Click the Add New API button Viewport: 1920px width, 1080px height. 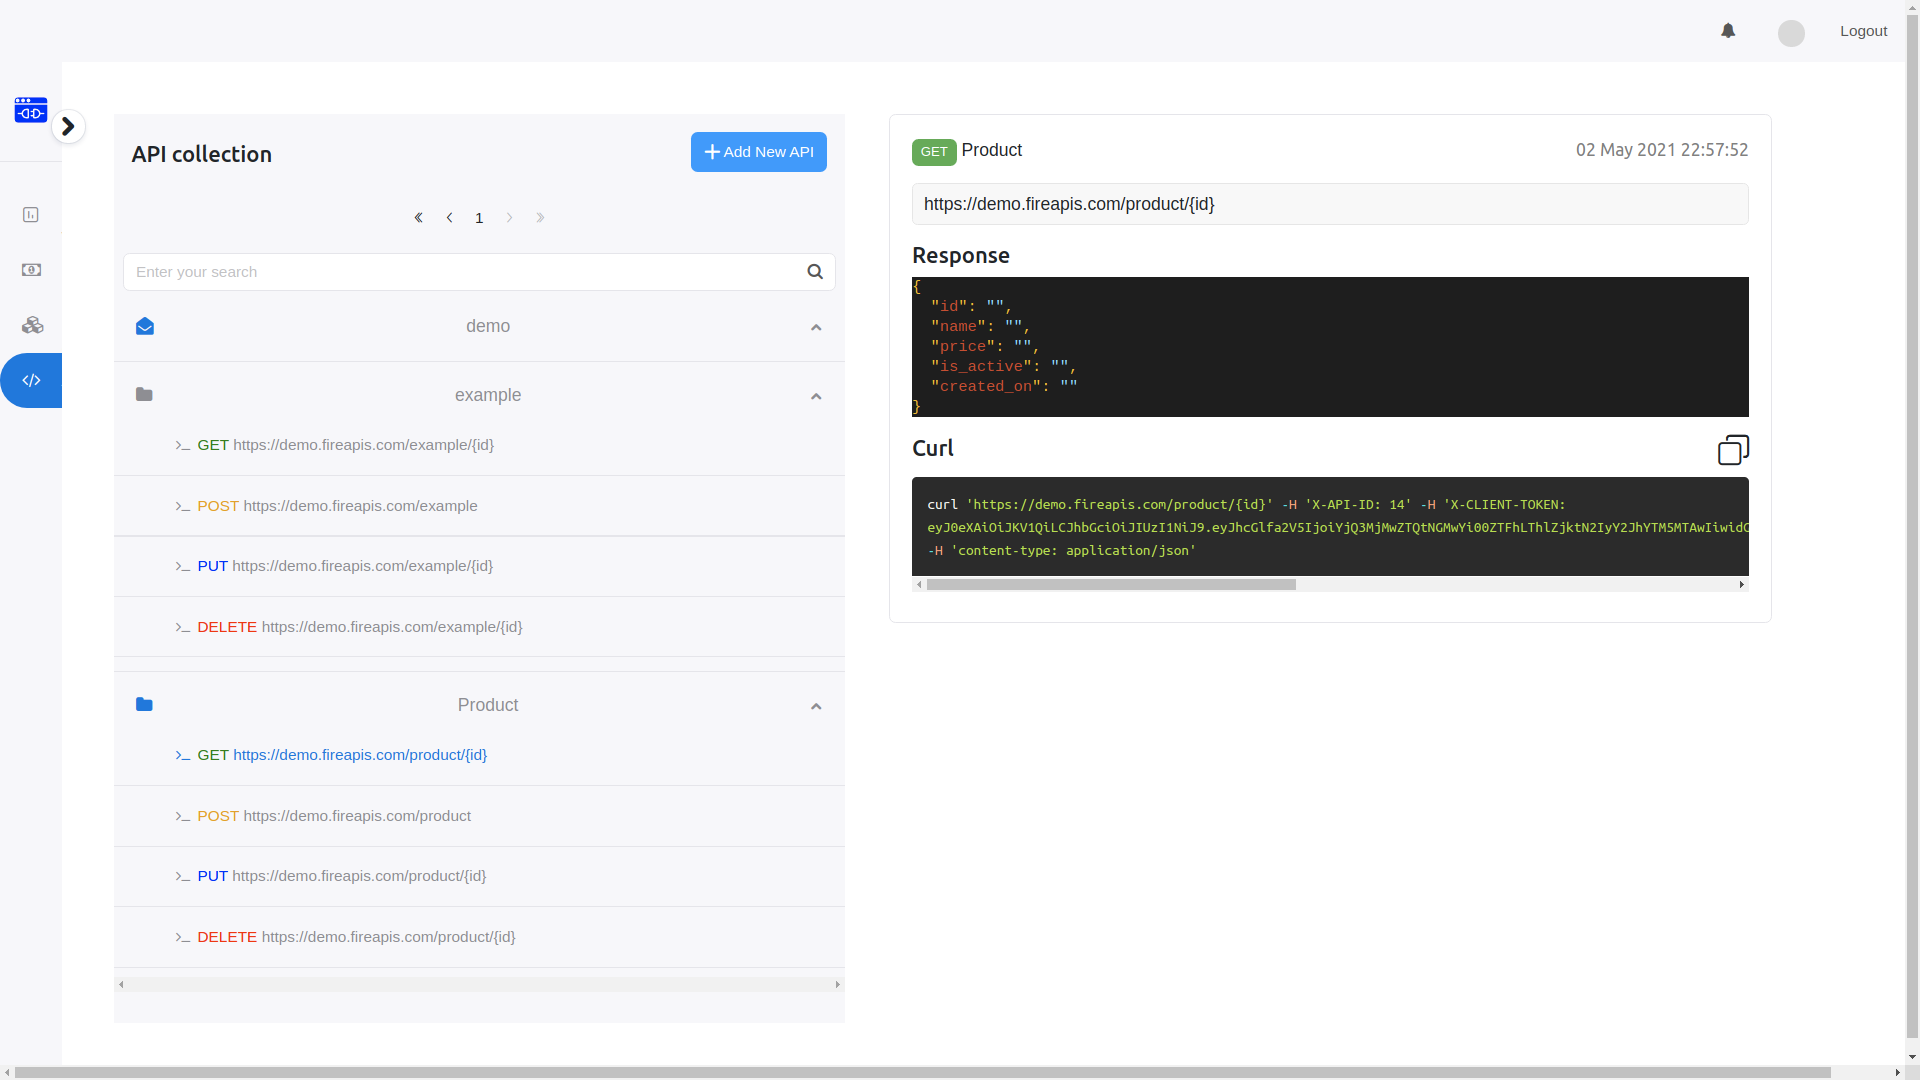click(758, 152)
